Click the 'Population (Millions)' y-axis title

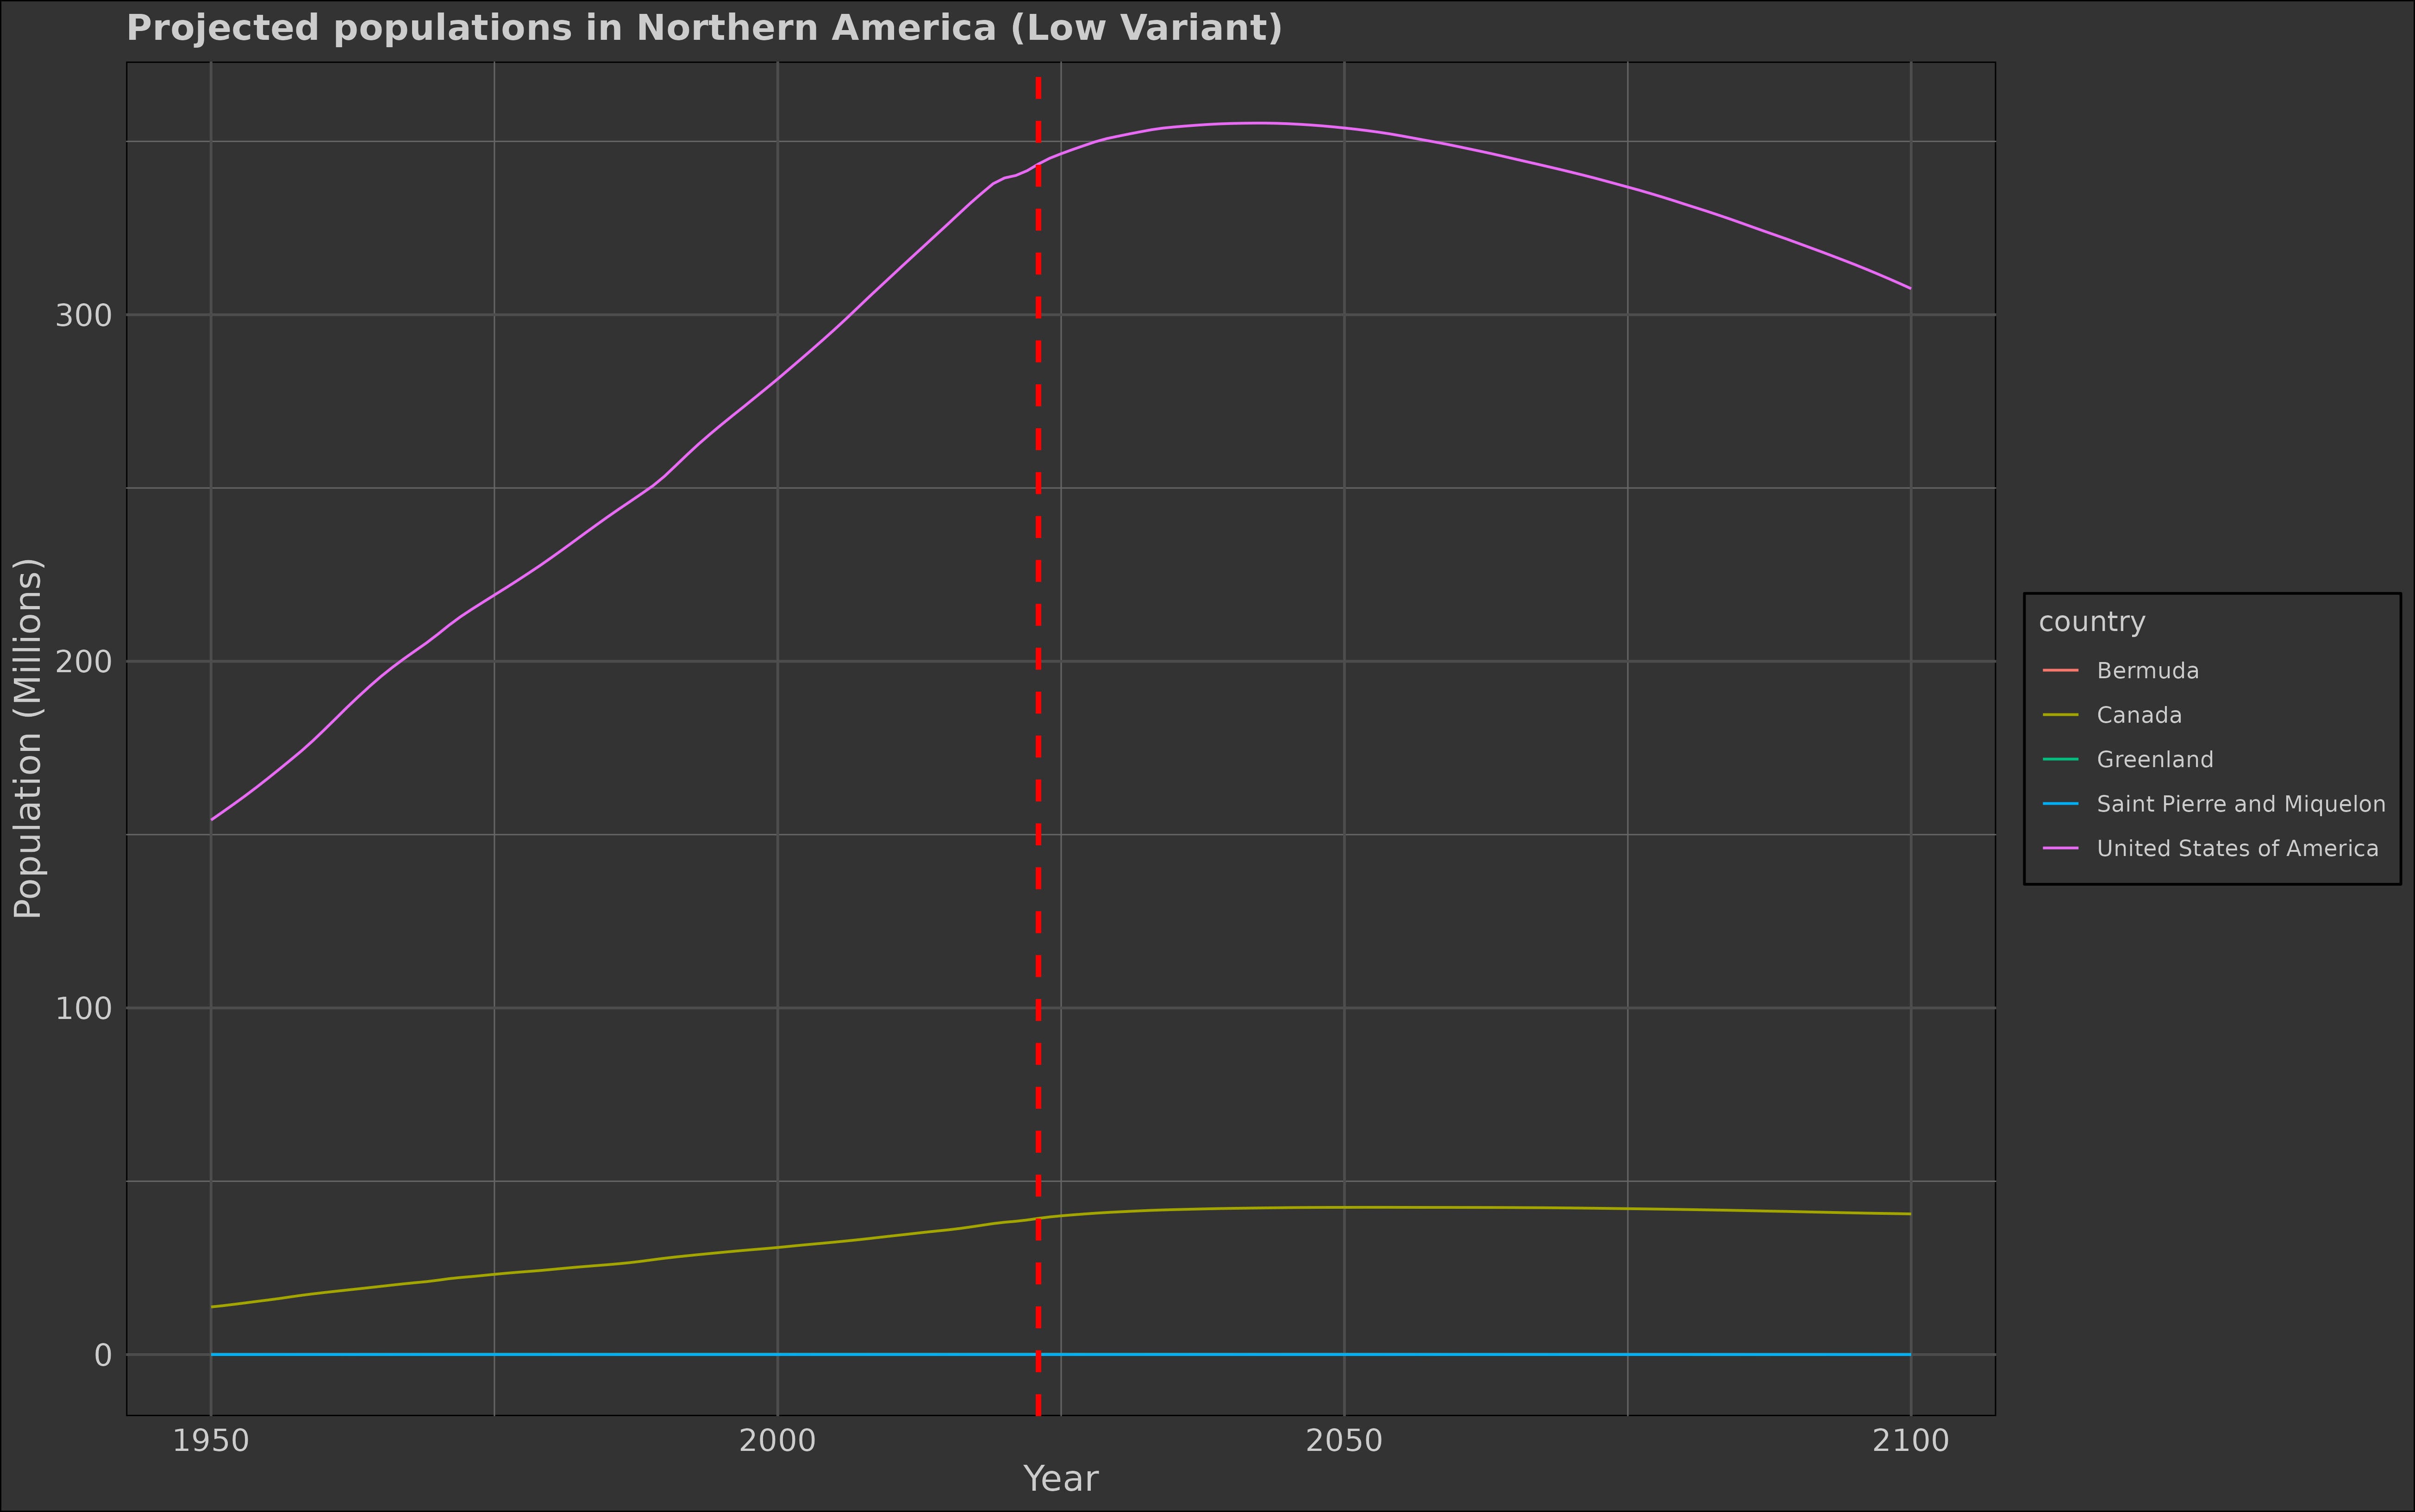(x=28, y=738)
